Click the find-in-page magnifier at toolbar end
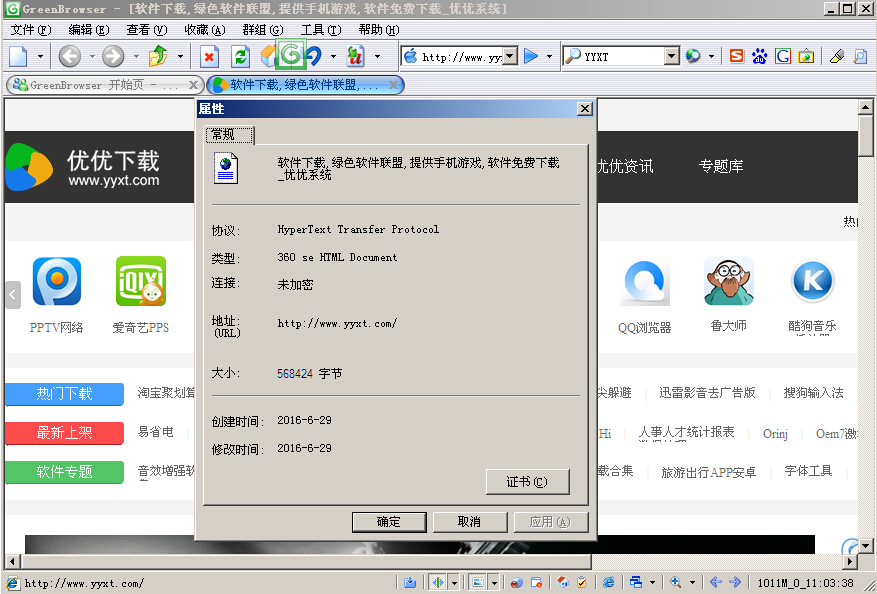Viewport: 877px width, 594px height. pyautogui.click(x=860, y=56)
